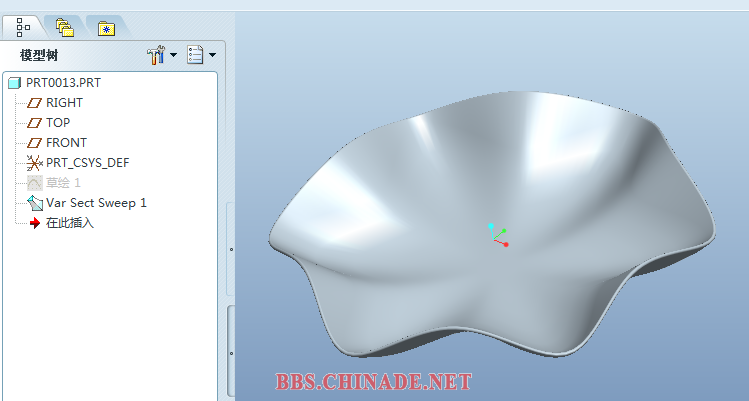This screenshot has width=749, height=401.
Task: Click the swept bowl surface model
Action: [492, 225]
